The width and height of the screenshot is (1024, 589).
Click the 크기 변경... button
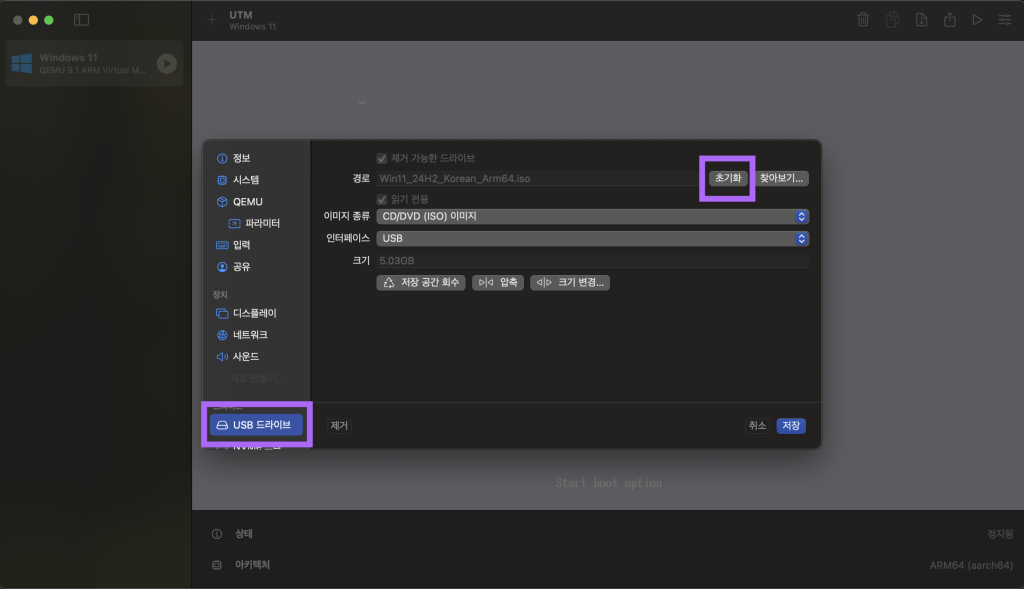click(x=569, y=283)
